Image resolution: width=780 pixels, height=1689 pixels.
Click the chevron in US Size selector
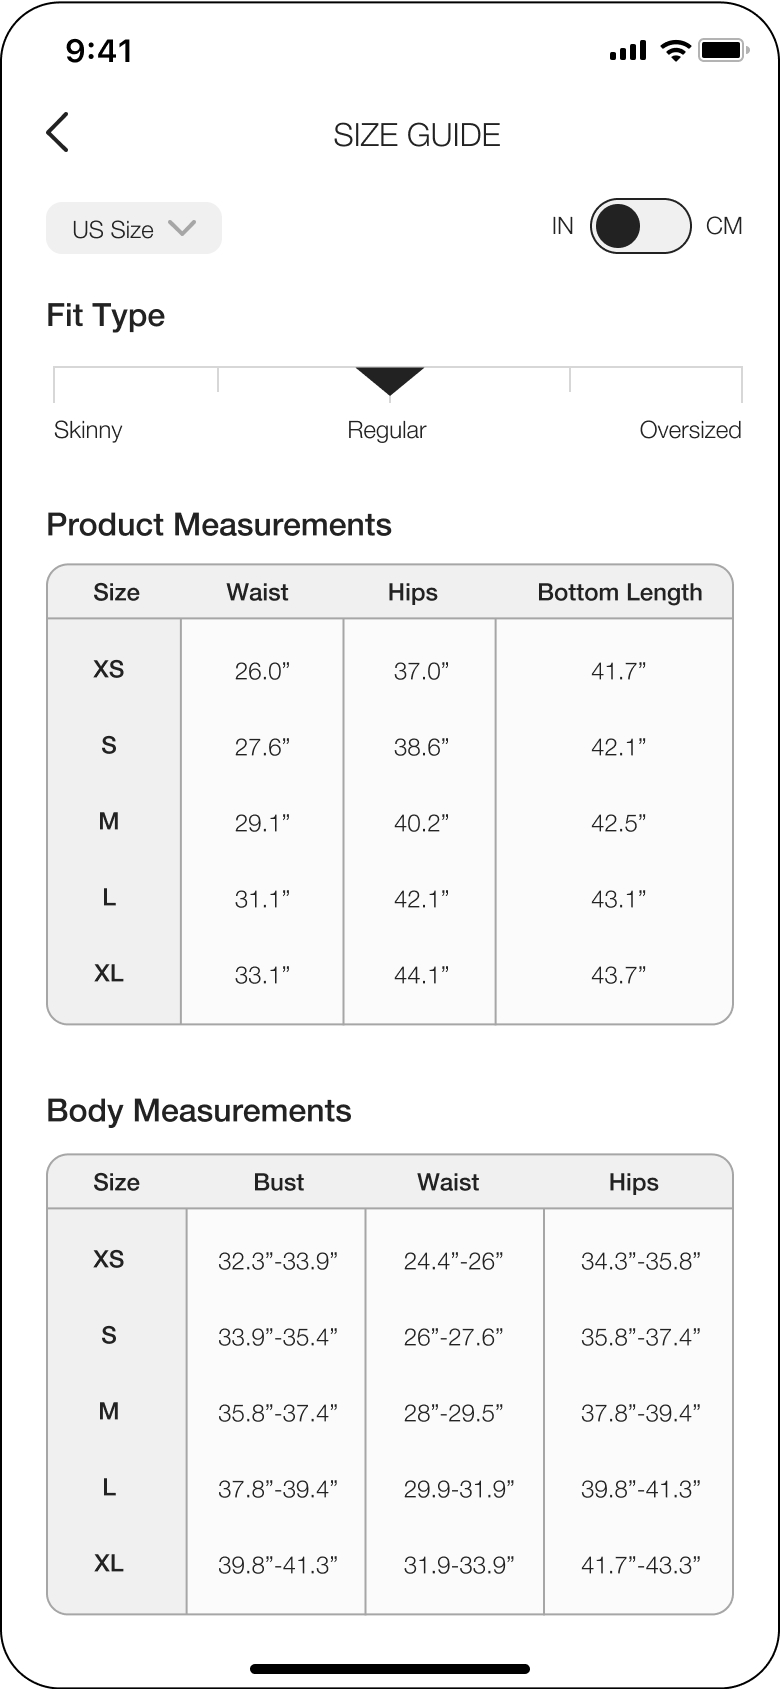pos(182,228)
